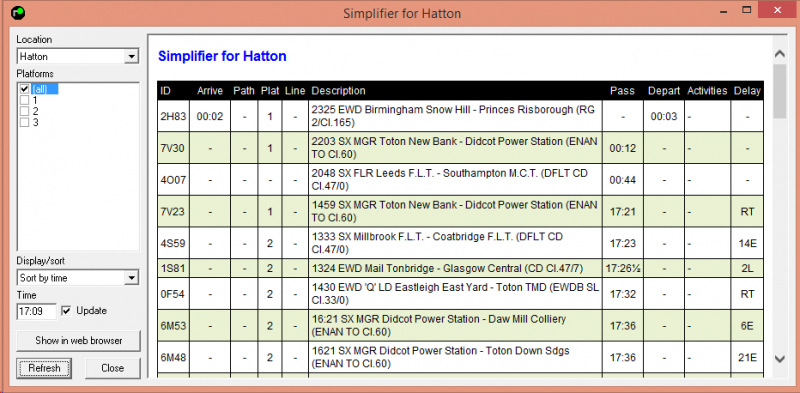Click the 2L delay value for 1S81

click(747, 268)
